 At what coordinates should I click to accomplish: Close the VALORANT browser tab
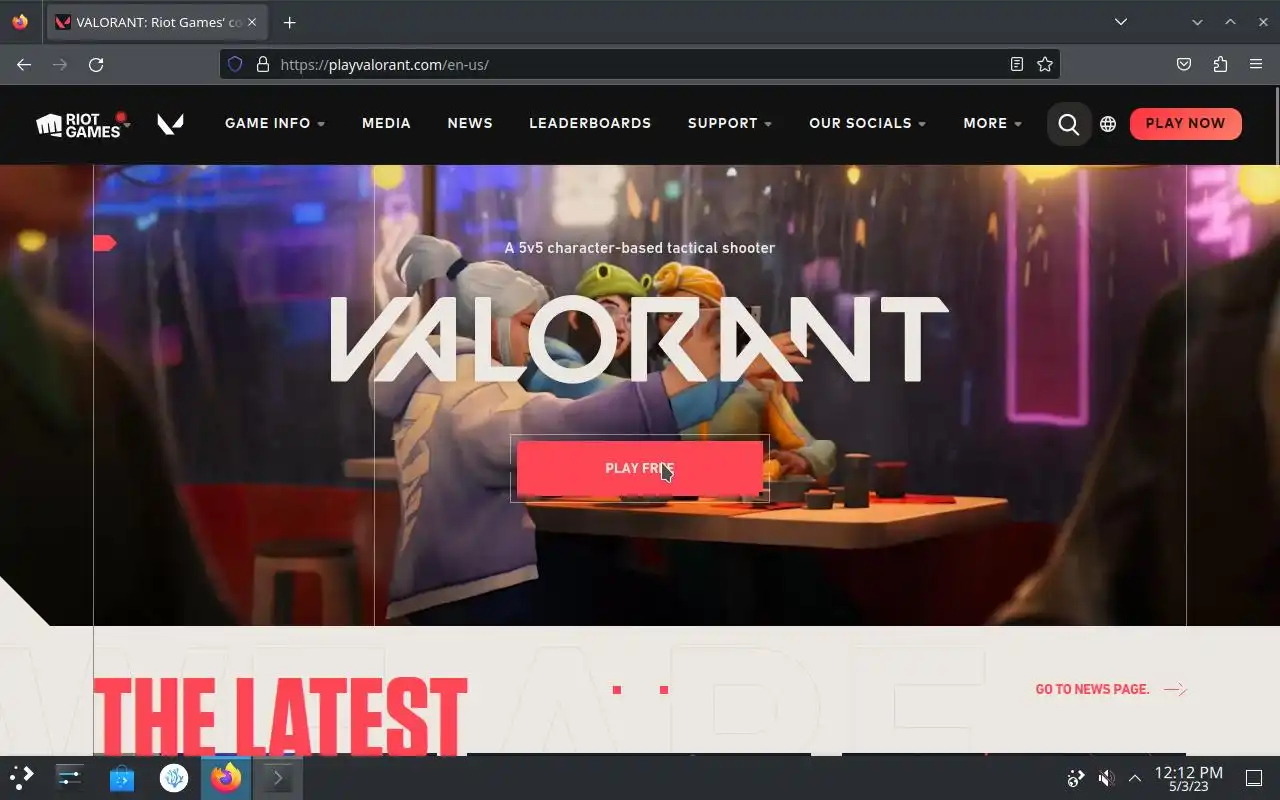pos(252,22)
